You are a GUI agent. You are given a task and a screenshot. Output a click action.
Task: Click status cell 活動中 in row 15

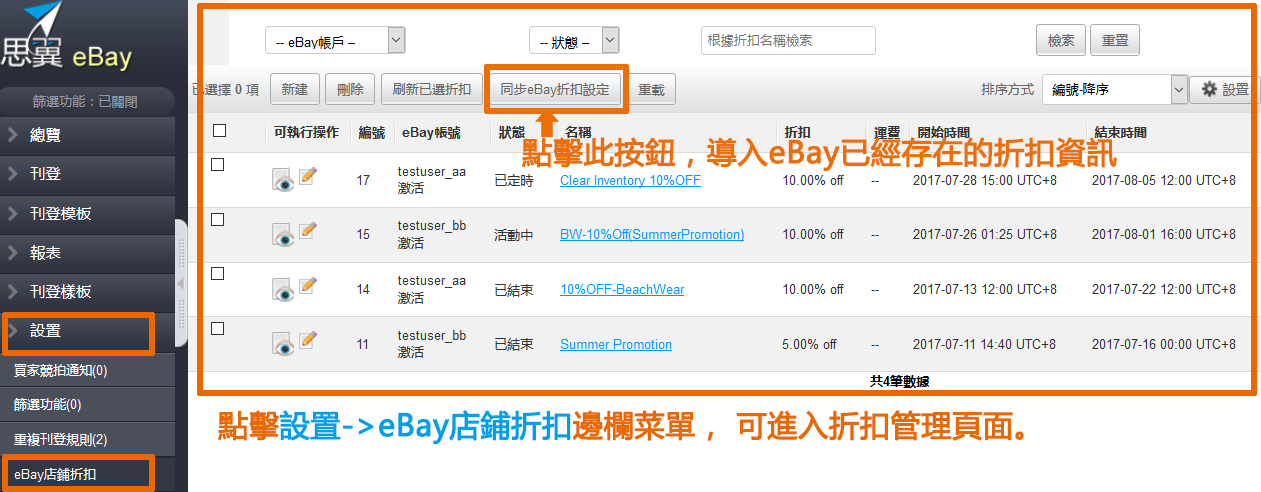[x=514, y=235]
